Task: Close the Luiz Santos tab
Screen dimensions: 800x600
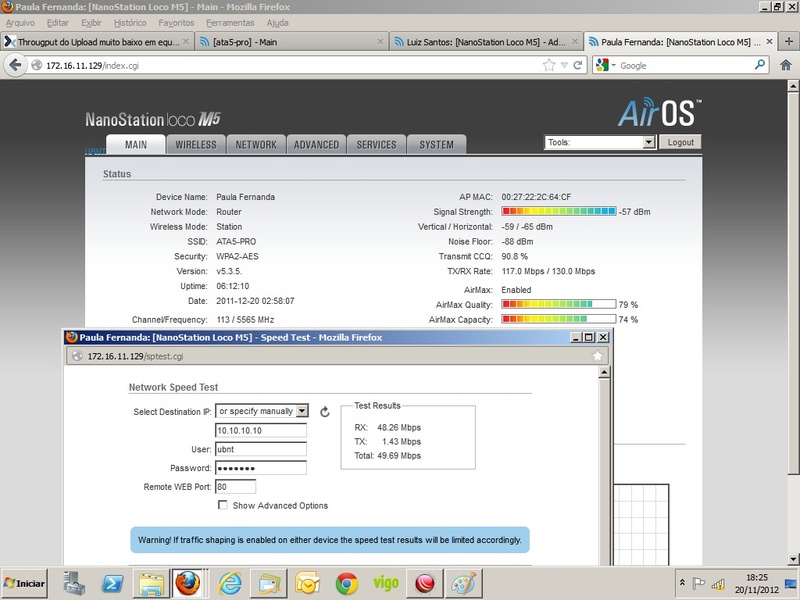Action: point(575,42)
